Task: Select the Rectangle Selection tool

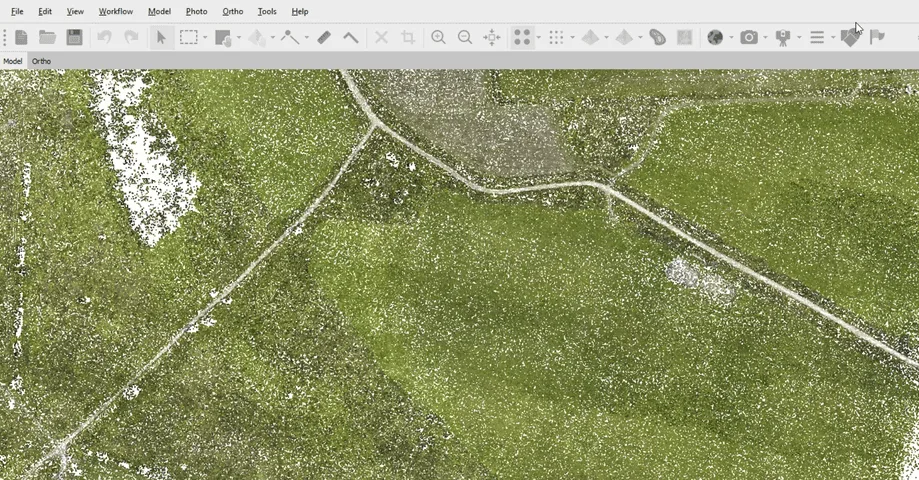Action: 189,38
